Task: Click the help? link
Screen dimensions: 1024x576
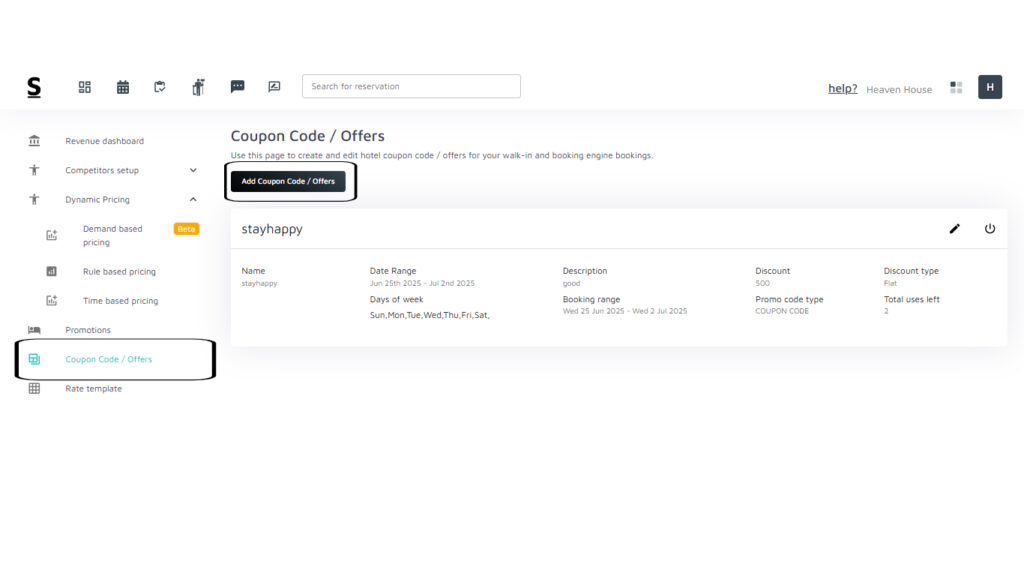Action: 842,89
